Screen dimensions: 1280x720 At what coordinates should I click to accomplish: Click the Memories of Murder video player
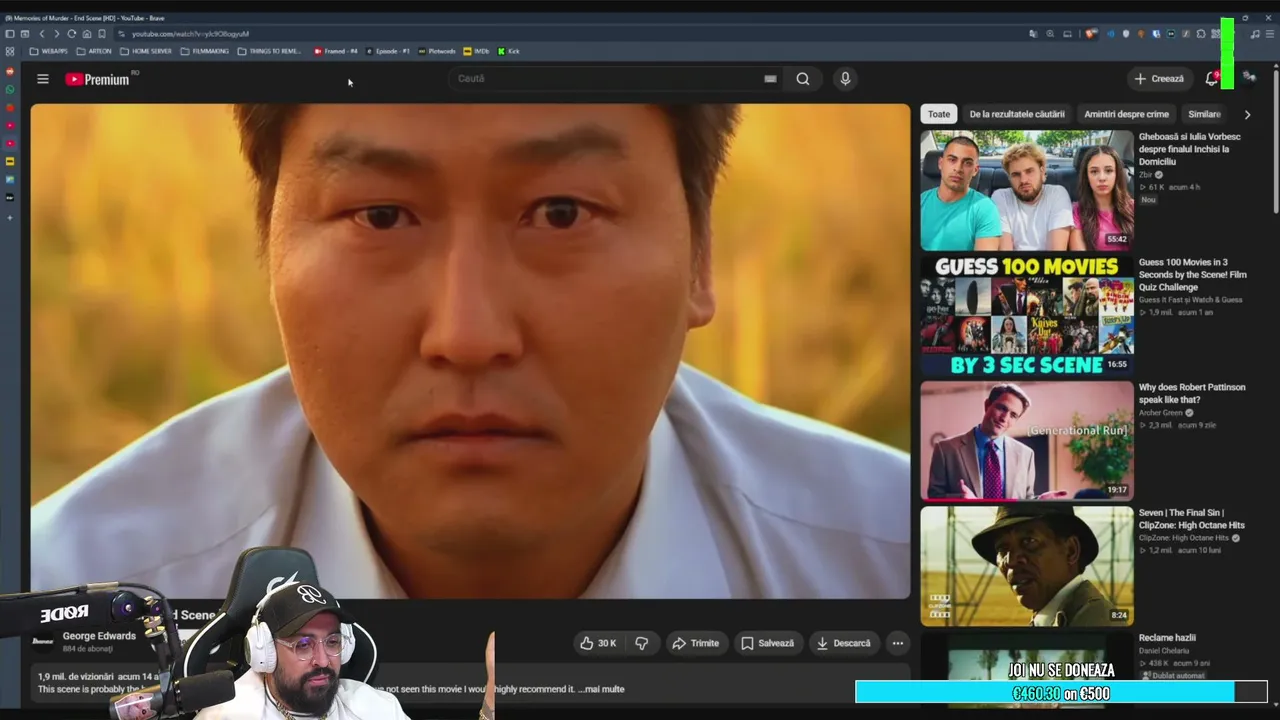click(x=470, y=351)
